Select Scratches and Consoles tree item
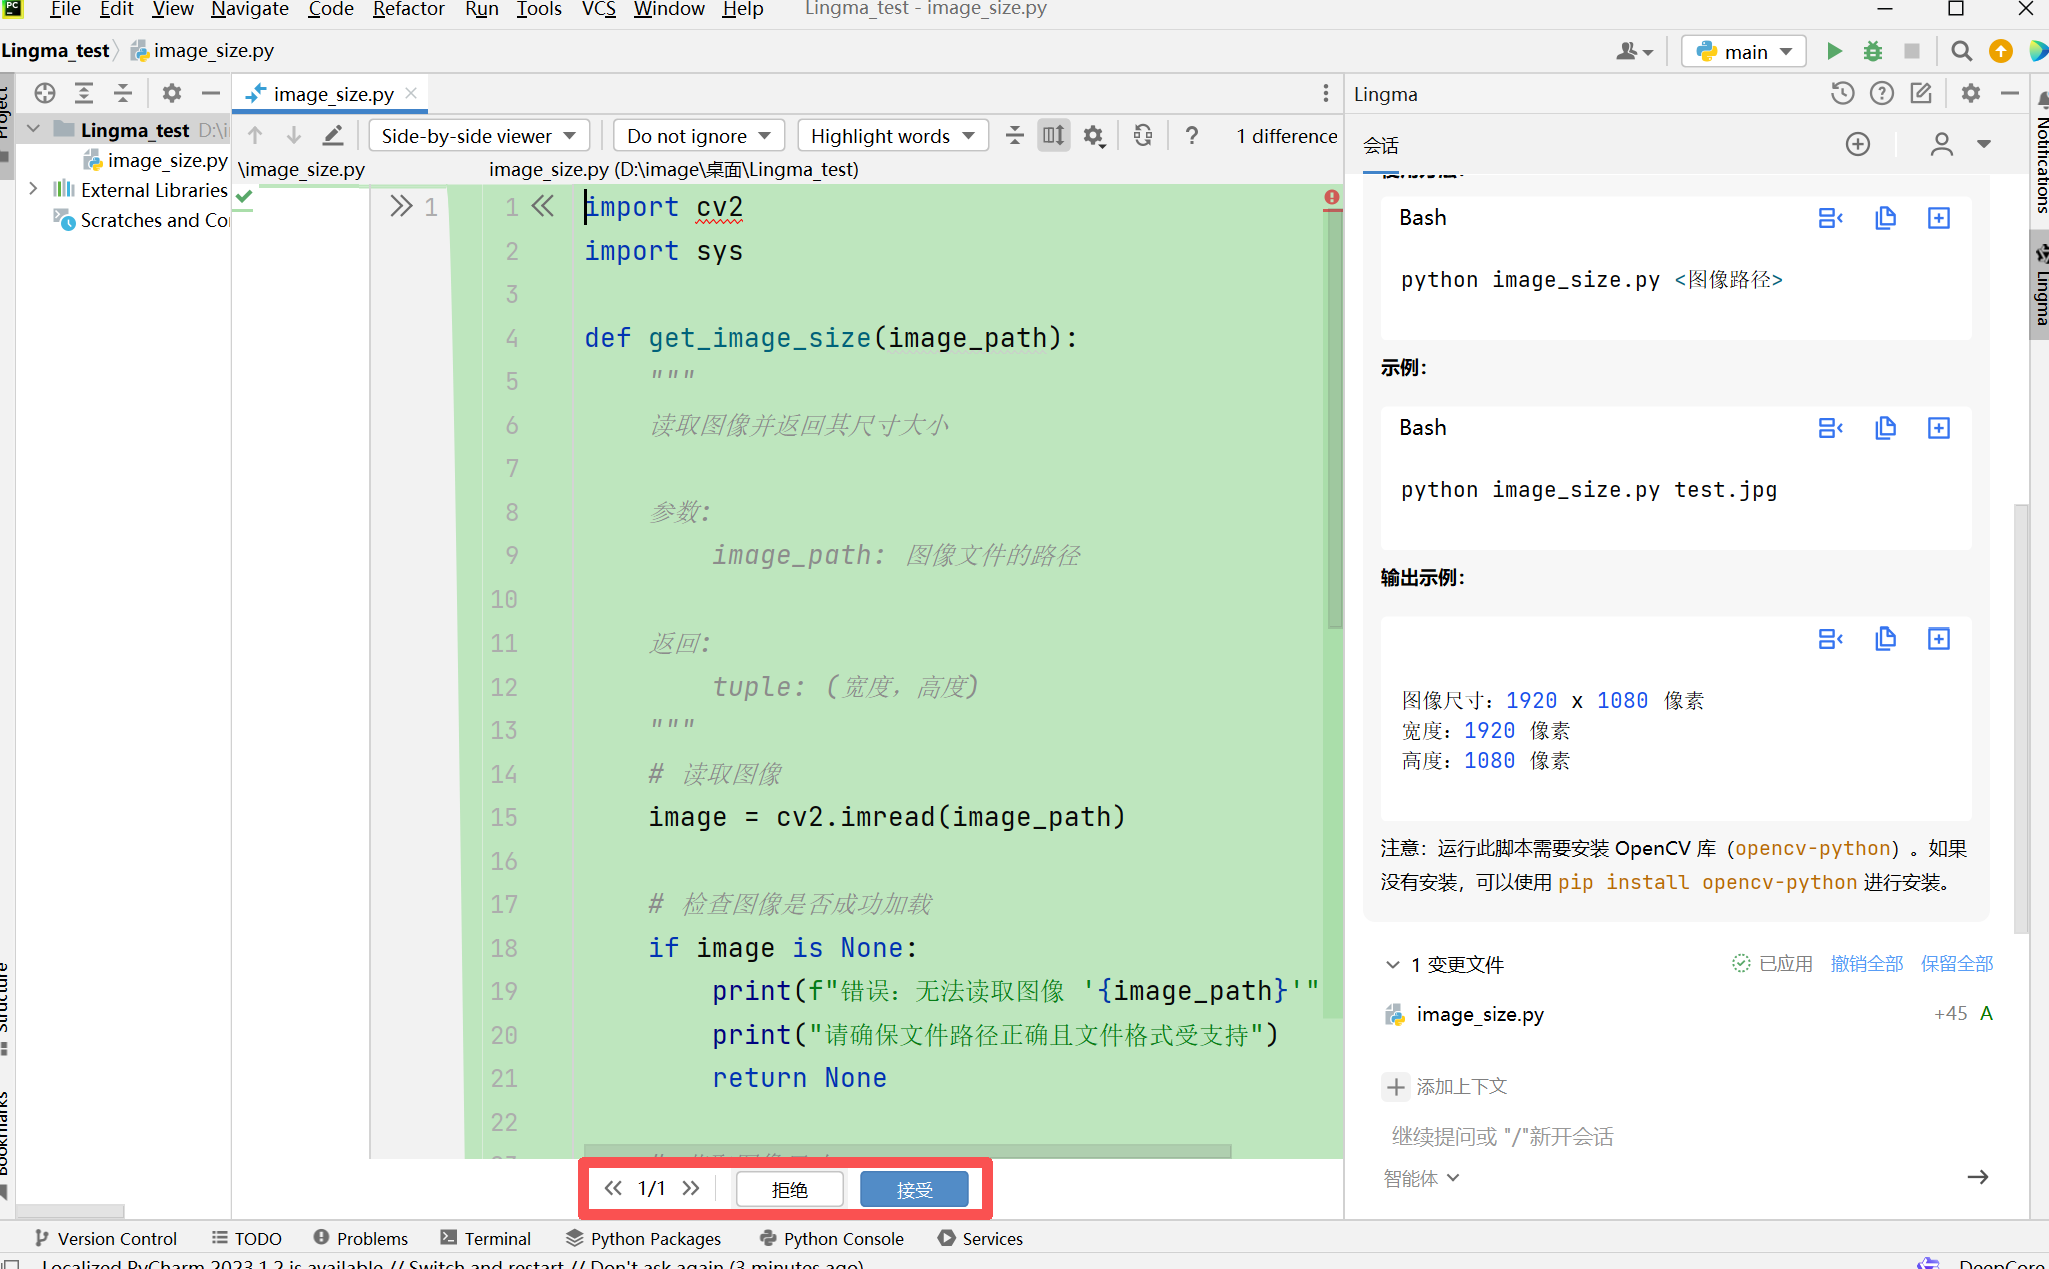Image resolution: width=2049 pixels, height=1269 pixels. tap(141, 220)
